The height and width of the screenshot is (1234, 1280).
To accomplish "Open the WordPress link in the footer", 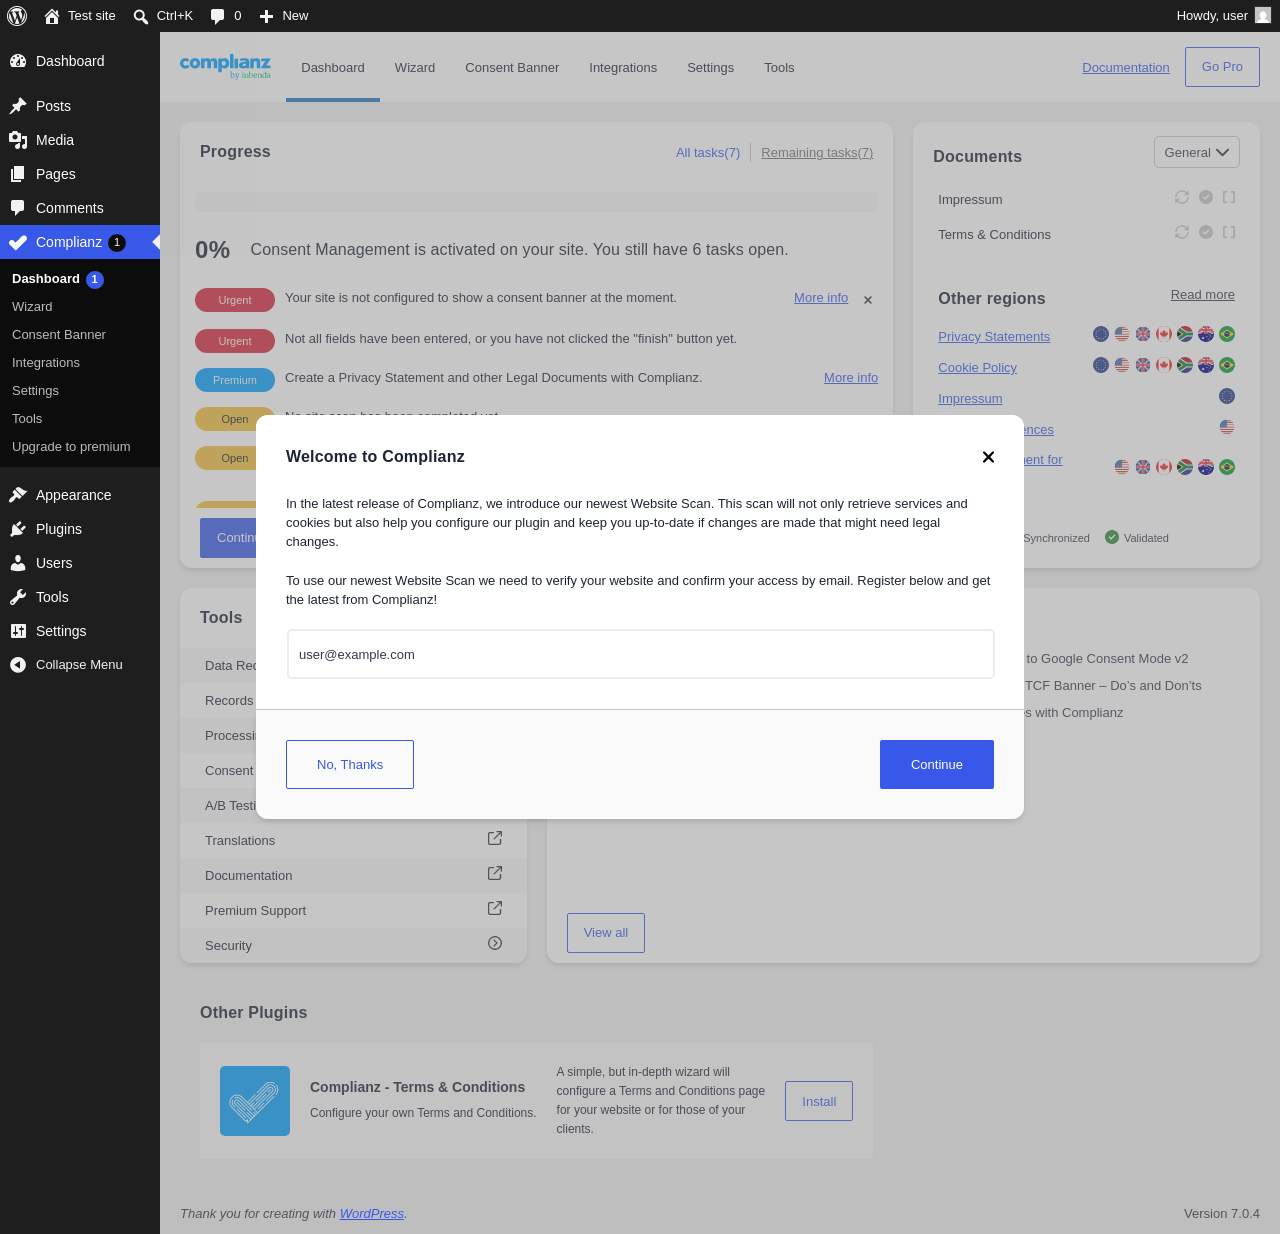I will 372,1214.
